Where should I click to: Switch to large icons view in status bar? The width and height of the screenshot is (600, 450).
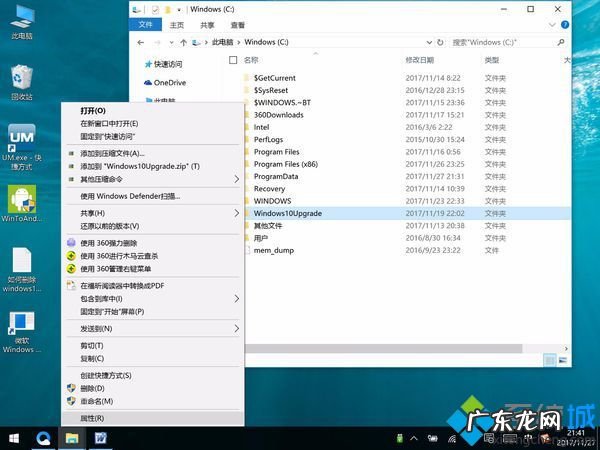pos(562,360)
